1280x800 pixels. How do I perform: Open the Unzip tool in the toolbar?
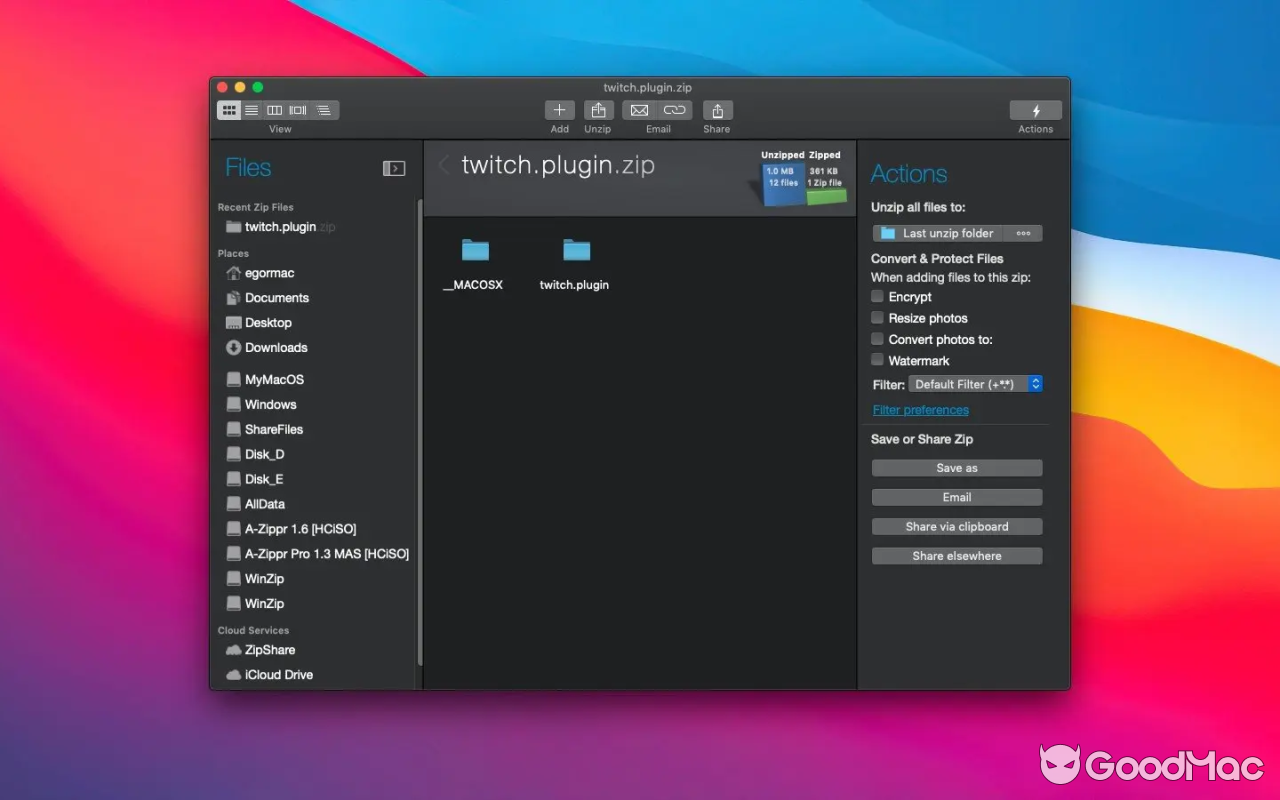pos(598,110)
